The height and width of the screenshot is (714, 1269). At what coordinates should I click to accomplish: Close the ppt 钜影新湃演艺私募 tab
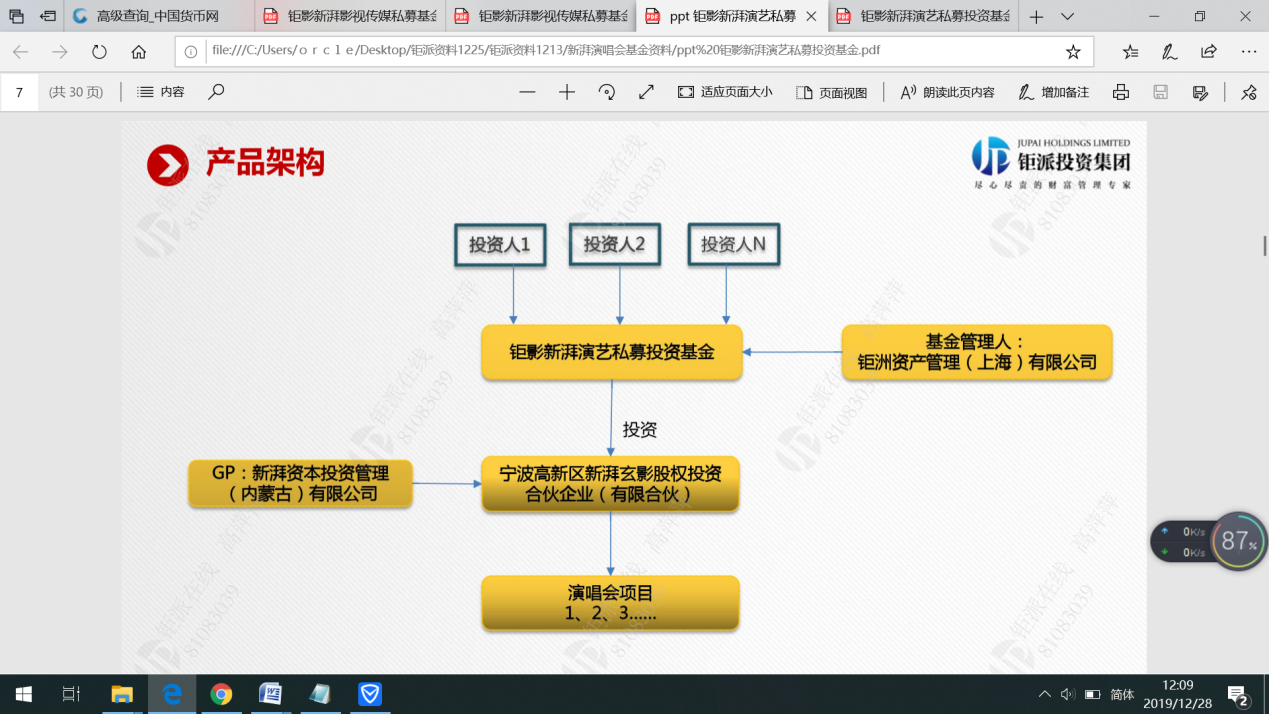coord(811,17)
